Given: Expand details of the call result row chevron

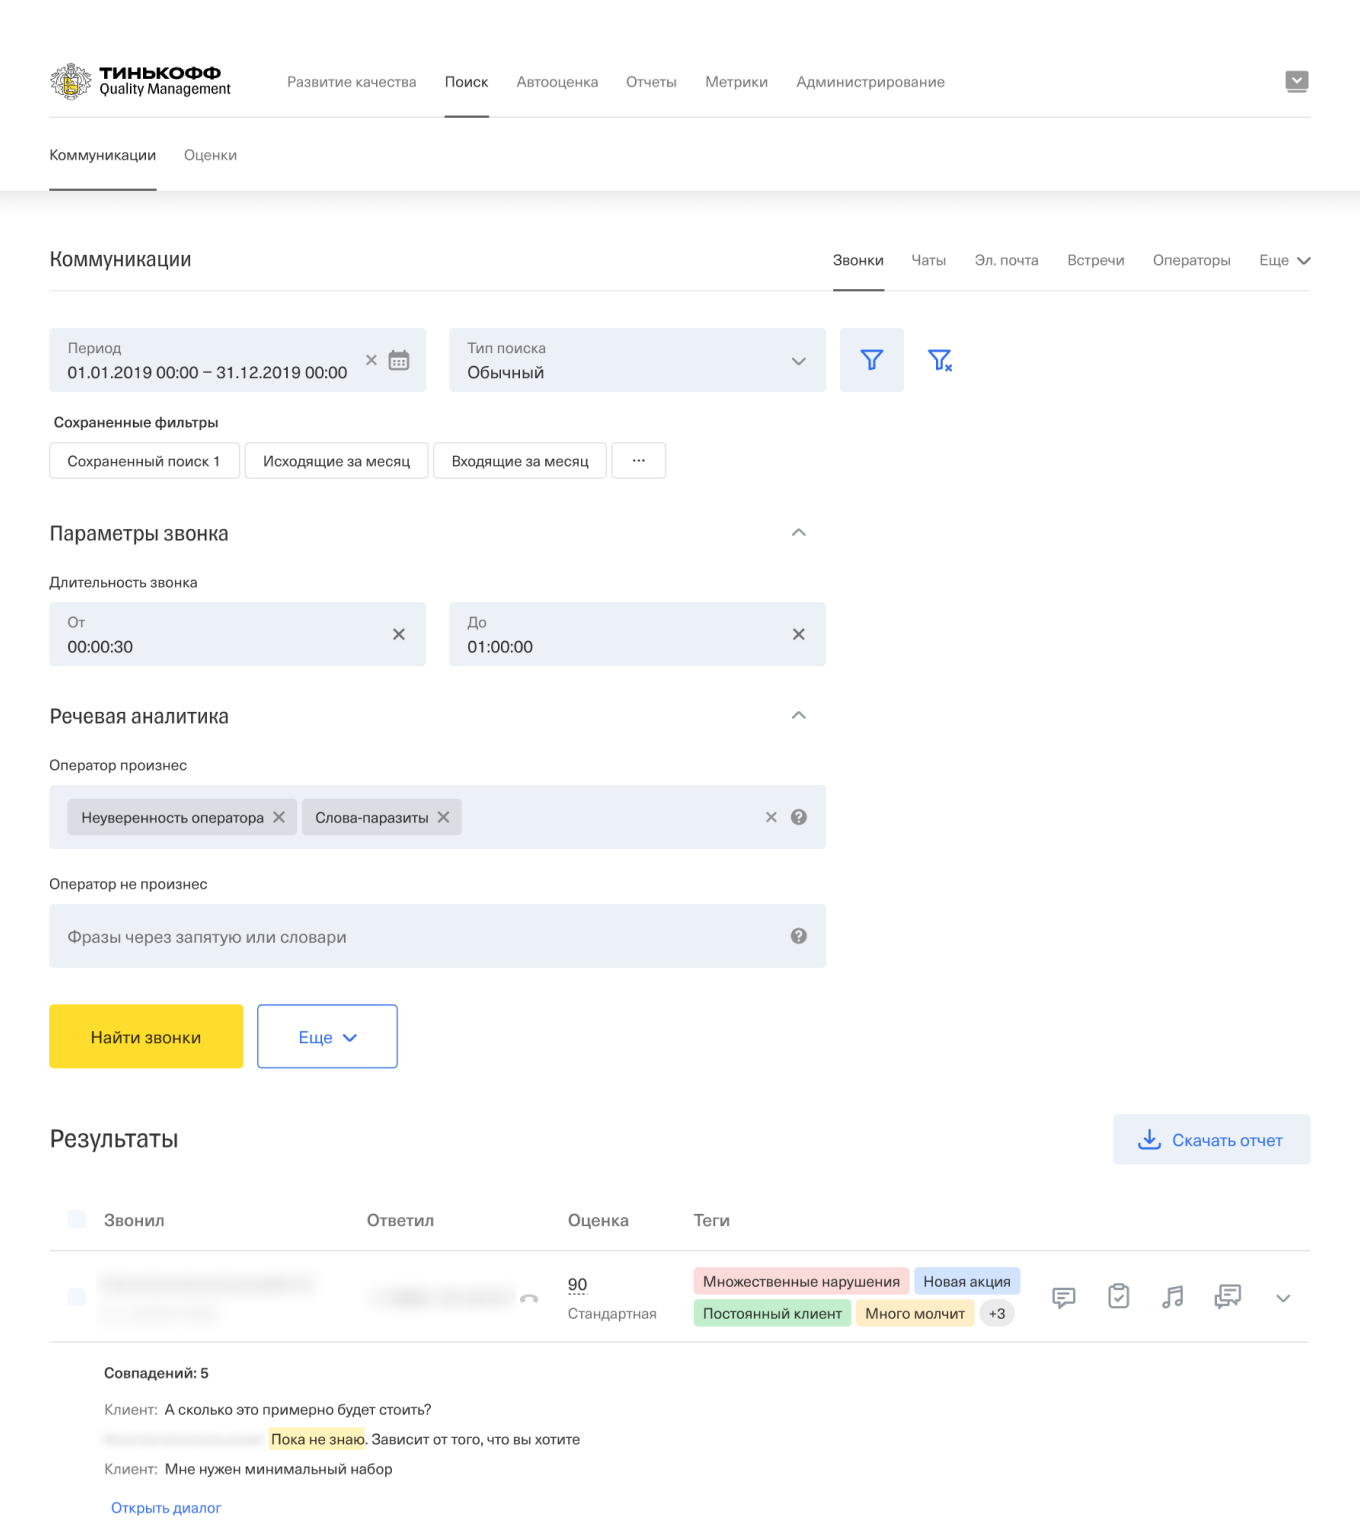Looking at the screenshot, I should (1282, 1297).
